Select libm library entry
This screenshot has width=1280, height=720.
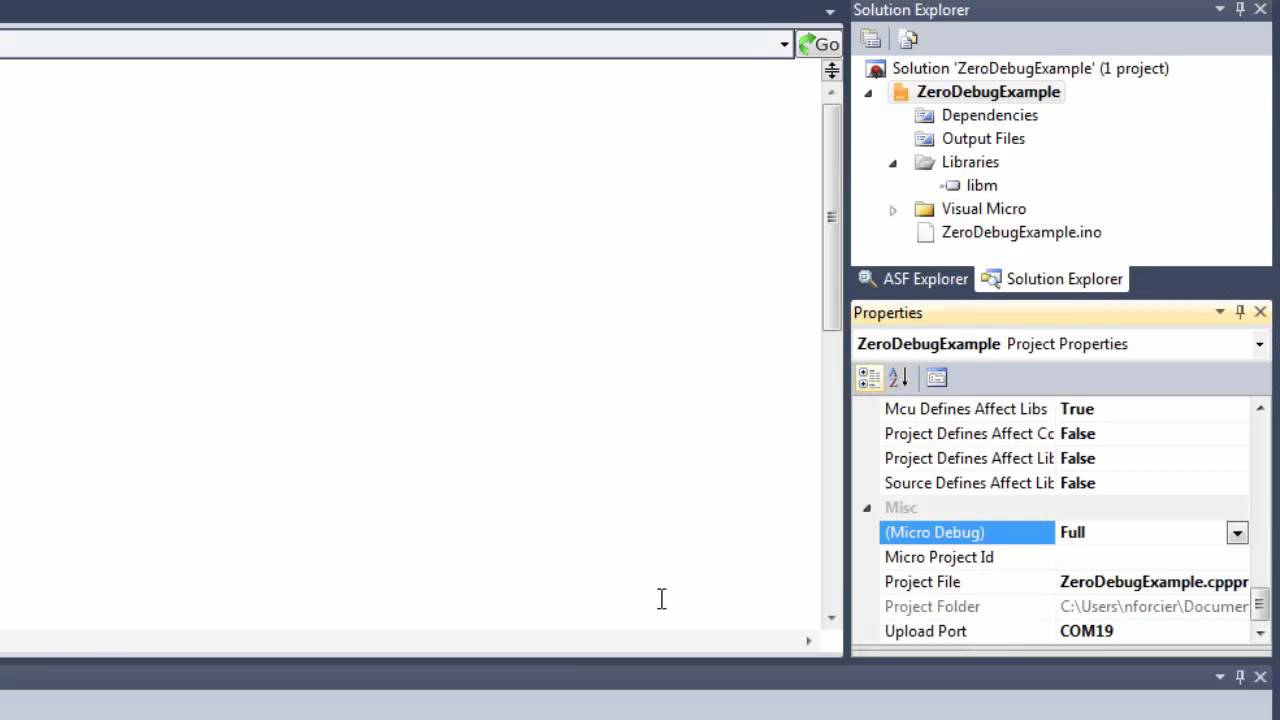pos(981,186)
